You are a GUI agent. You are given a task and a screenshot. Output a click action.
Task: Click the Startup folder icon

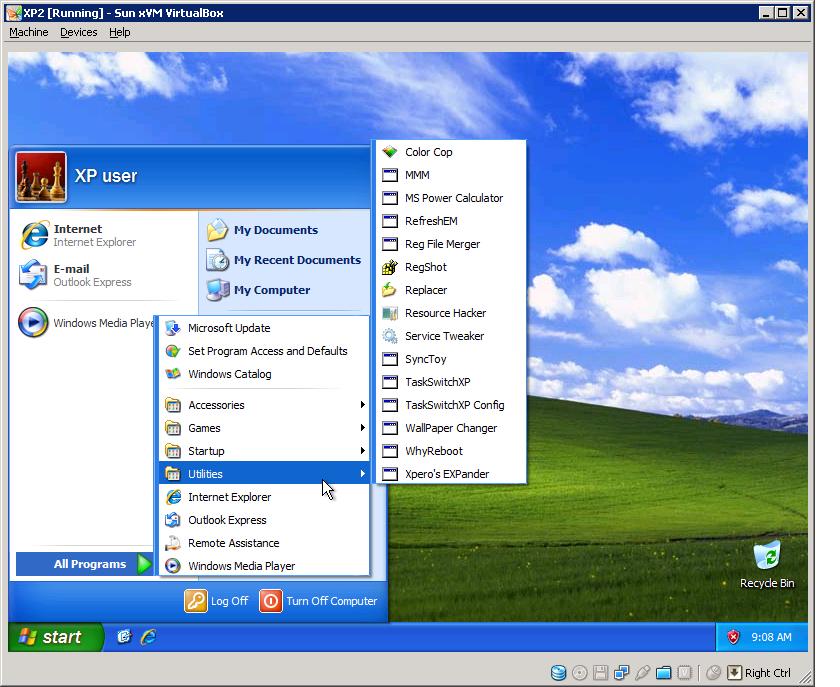click(172, 451)
